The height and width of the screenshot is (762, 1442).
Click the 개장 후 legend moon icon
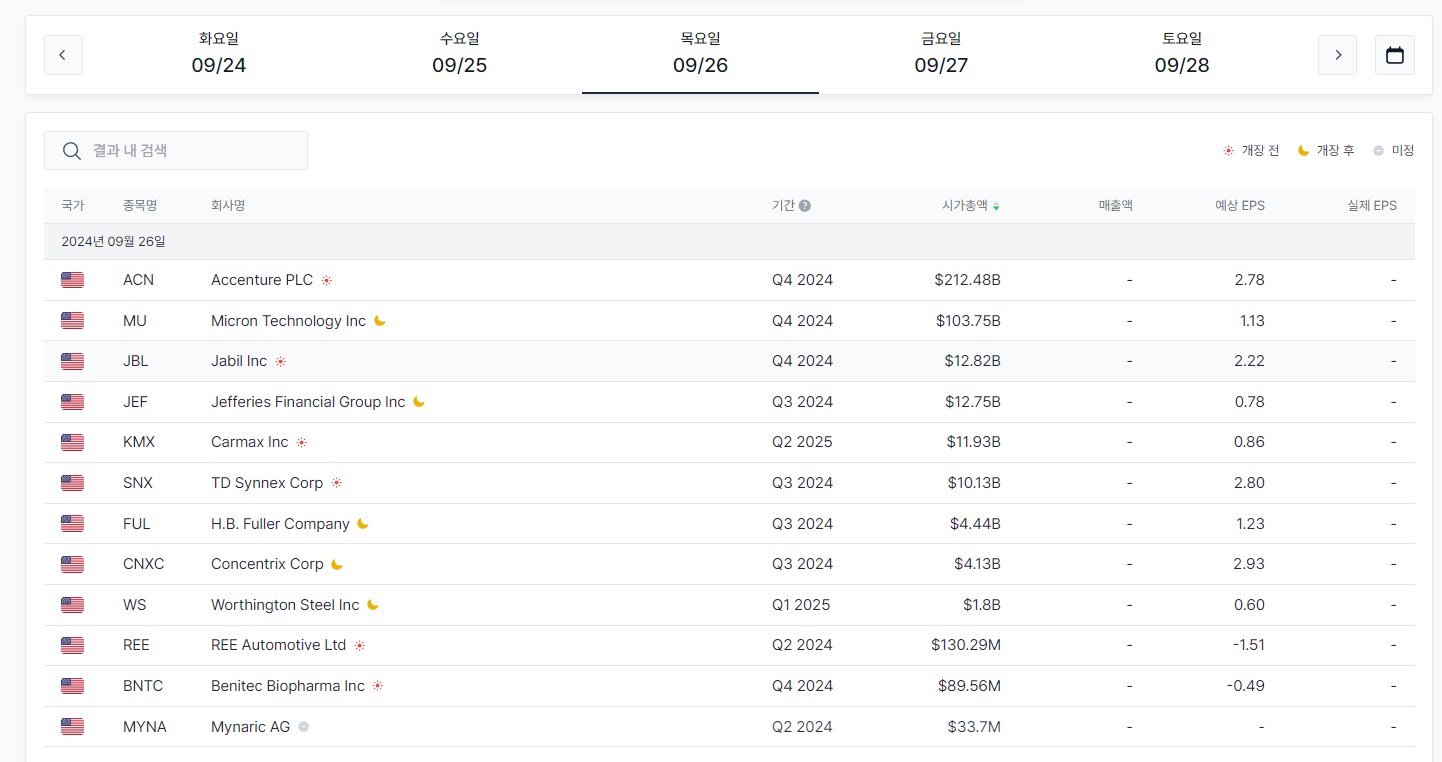(1303, 151)
